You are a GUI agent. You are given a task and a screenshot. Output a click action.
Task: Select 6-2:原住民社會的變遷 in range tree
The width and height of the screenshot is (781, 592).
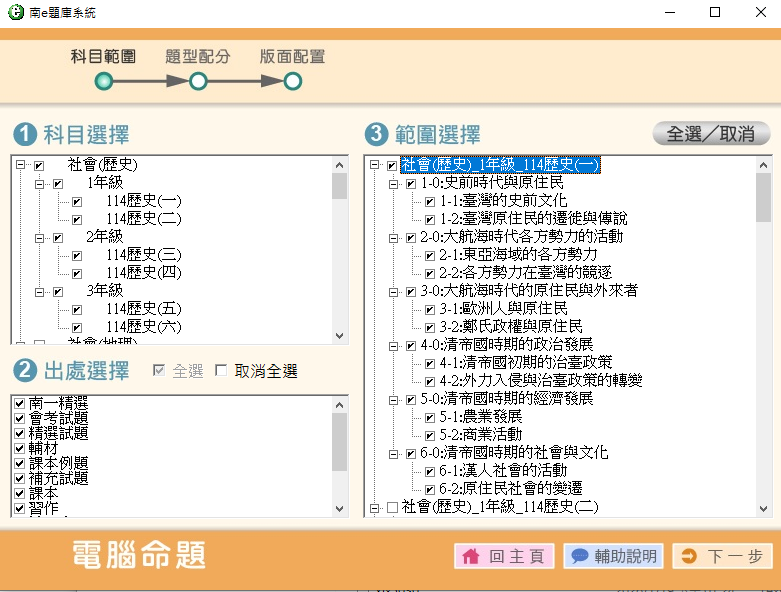click(510, 489)
